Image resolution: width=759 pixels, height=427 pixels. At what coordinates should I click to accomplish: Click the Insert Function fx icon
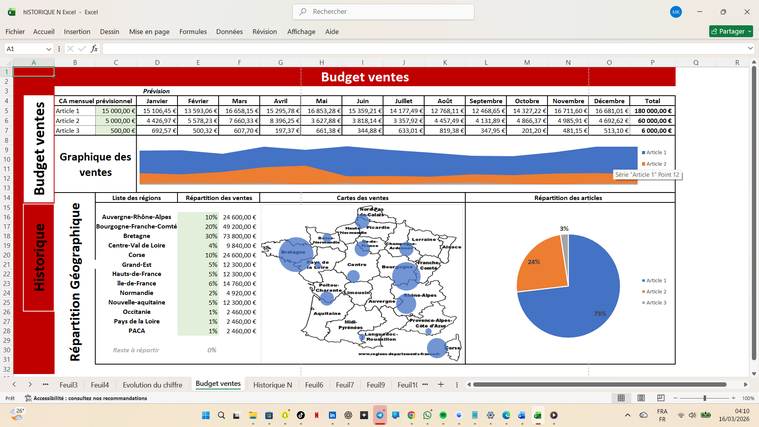94,48
